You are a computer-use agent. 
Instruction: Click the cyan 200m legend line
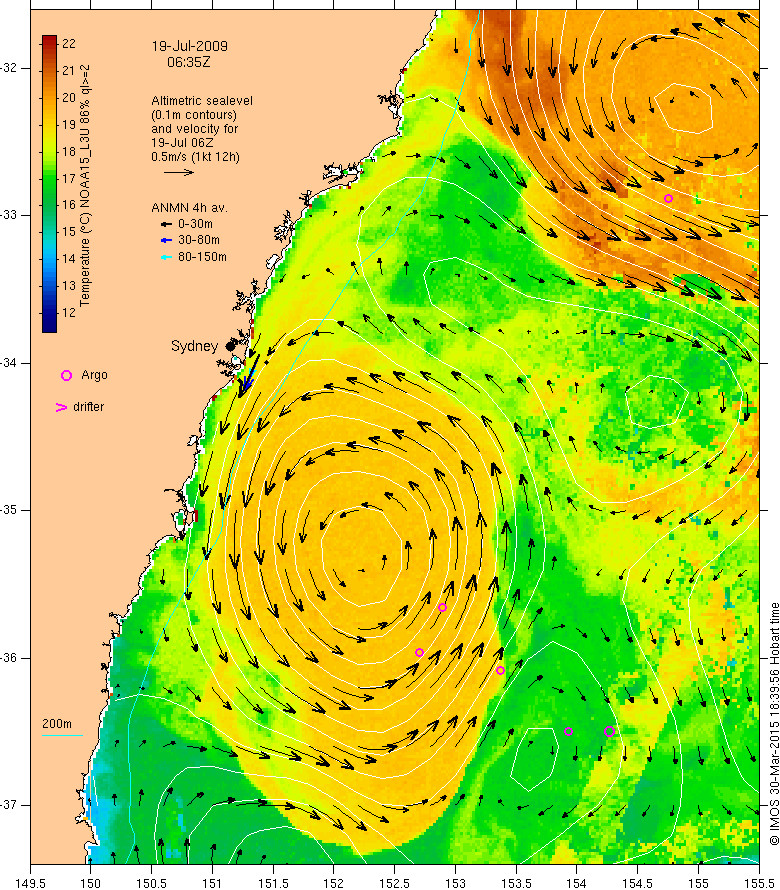[62, 736]
